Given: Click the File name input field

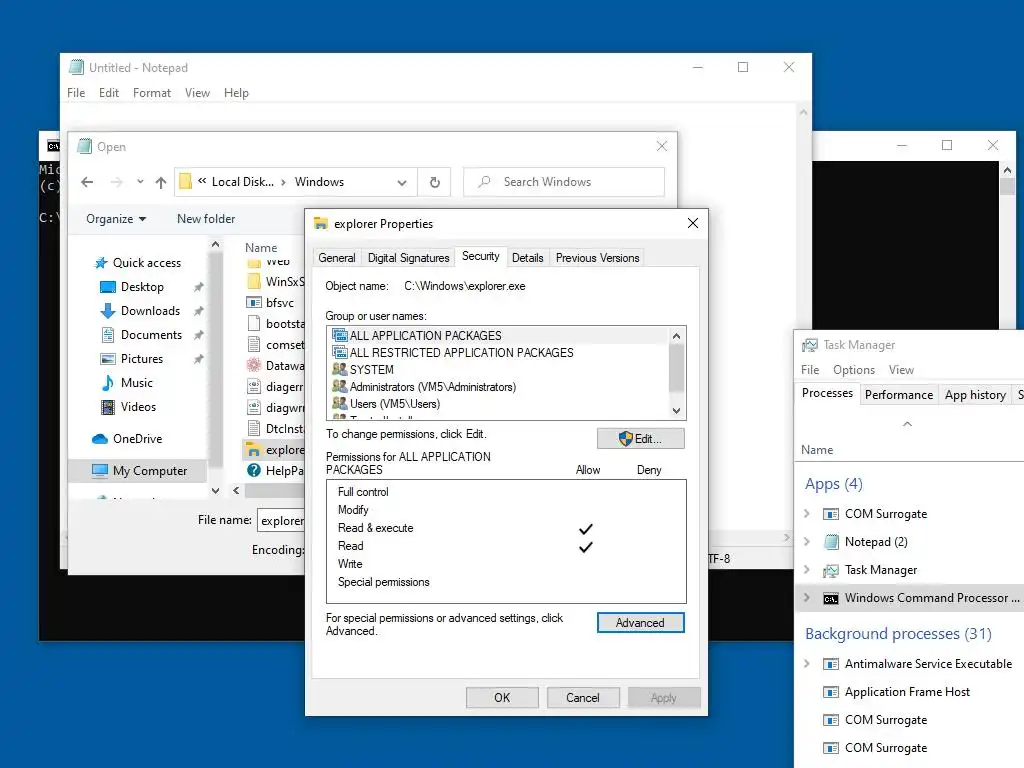Looking at the screenshot, I should click(x=281, y=520).
